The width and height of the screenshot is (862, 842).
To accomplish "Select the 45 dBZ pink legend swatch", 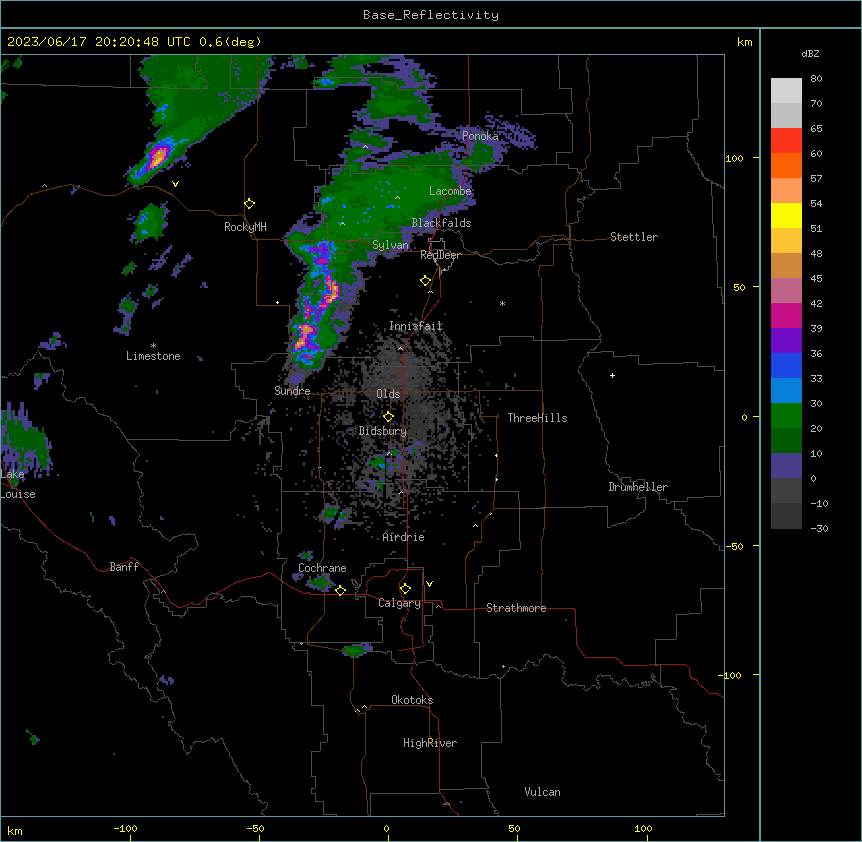I will (786, 291).
